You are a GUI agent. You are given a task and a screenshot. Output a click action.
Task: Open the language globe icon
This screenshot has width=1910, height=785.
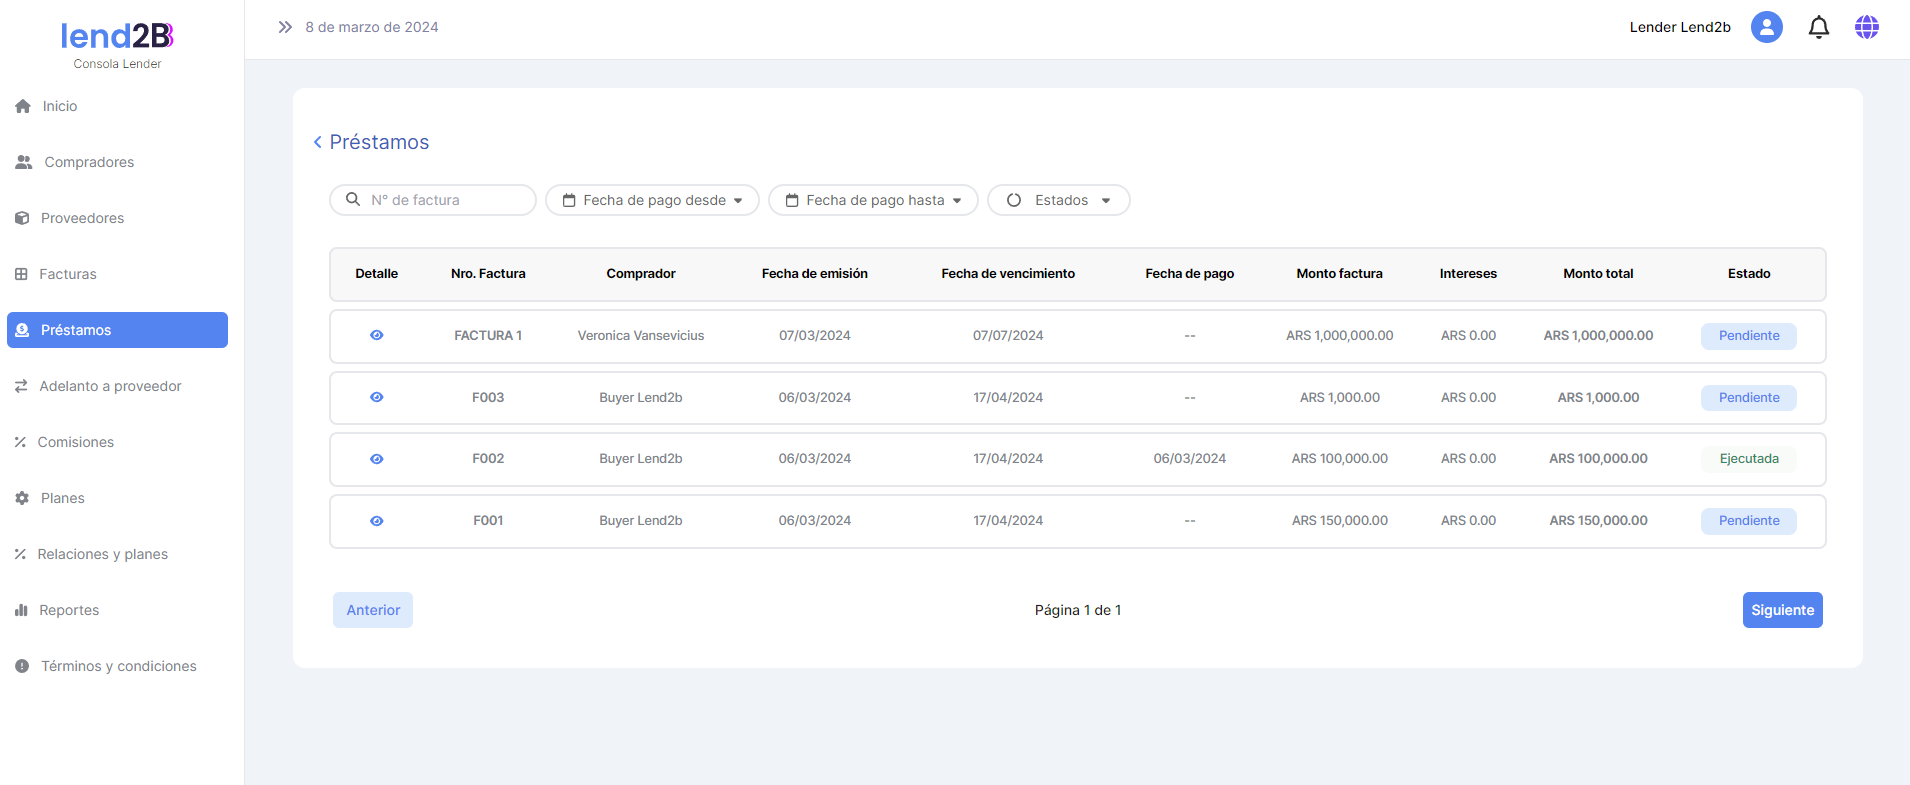(x=1866, y=27)
